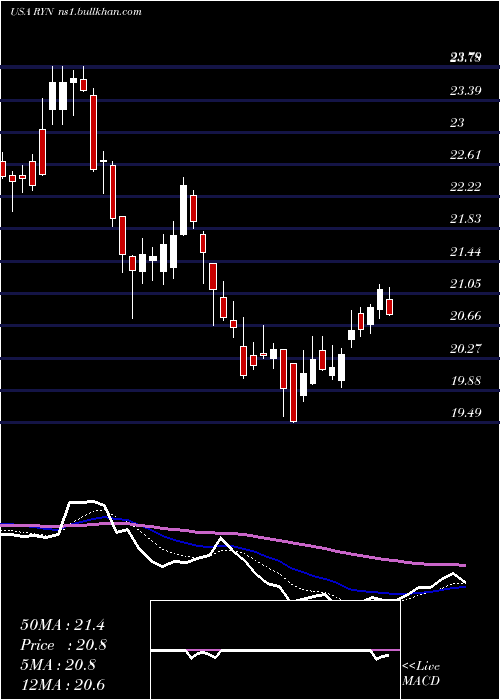Select the 20.27 price axis label
The width and height of the screenshot is (500, 700).
pos(466,349)
